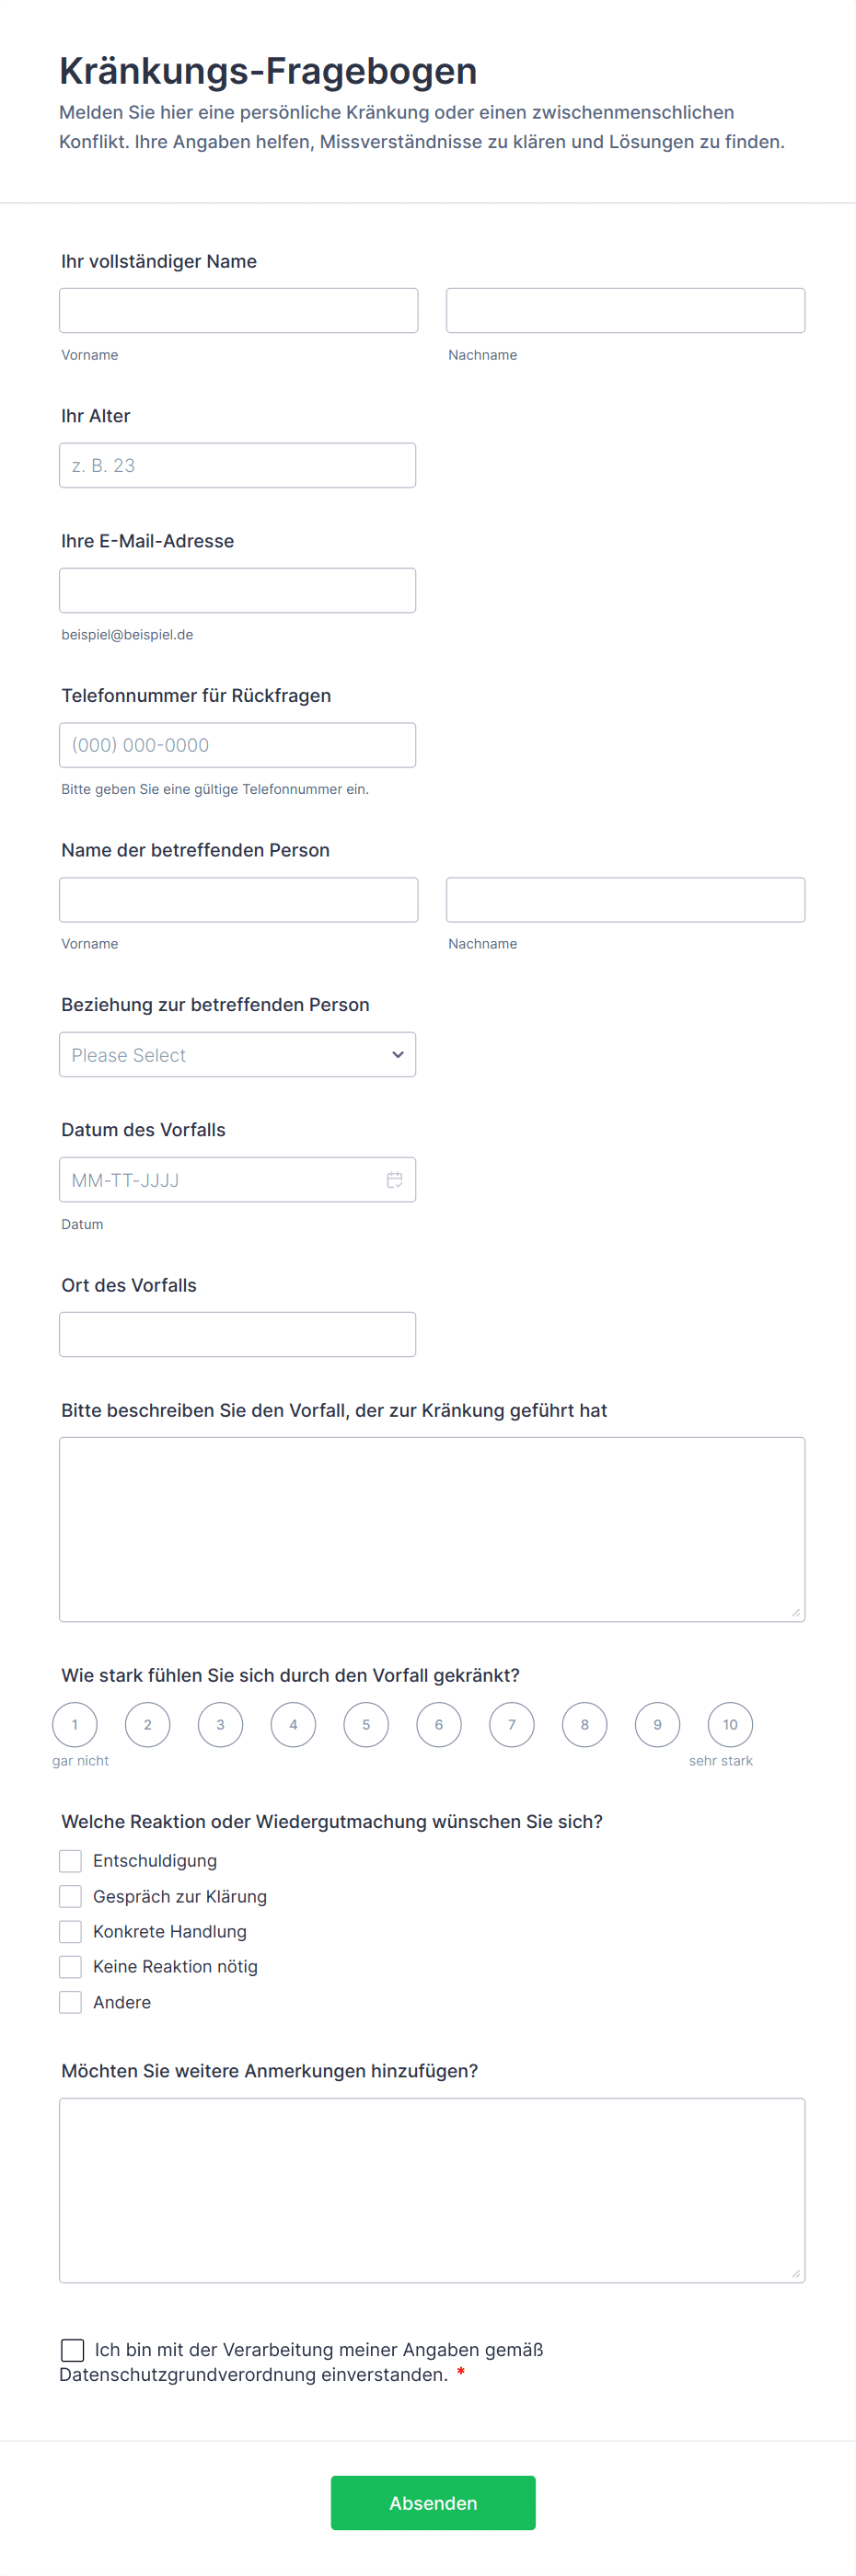
Task: Enable Keine Reaktion nötig option
Action: pos(70,1966)
